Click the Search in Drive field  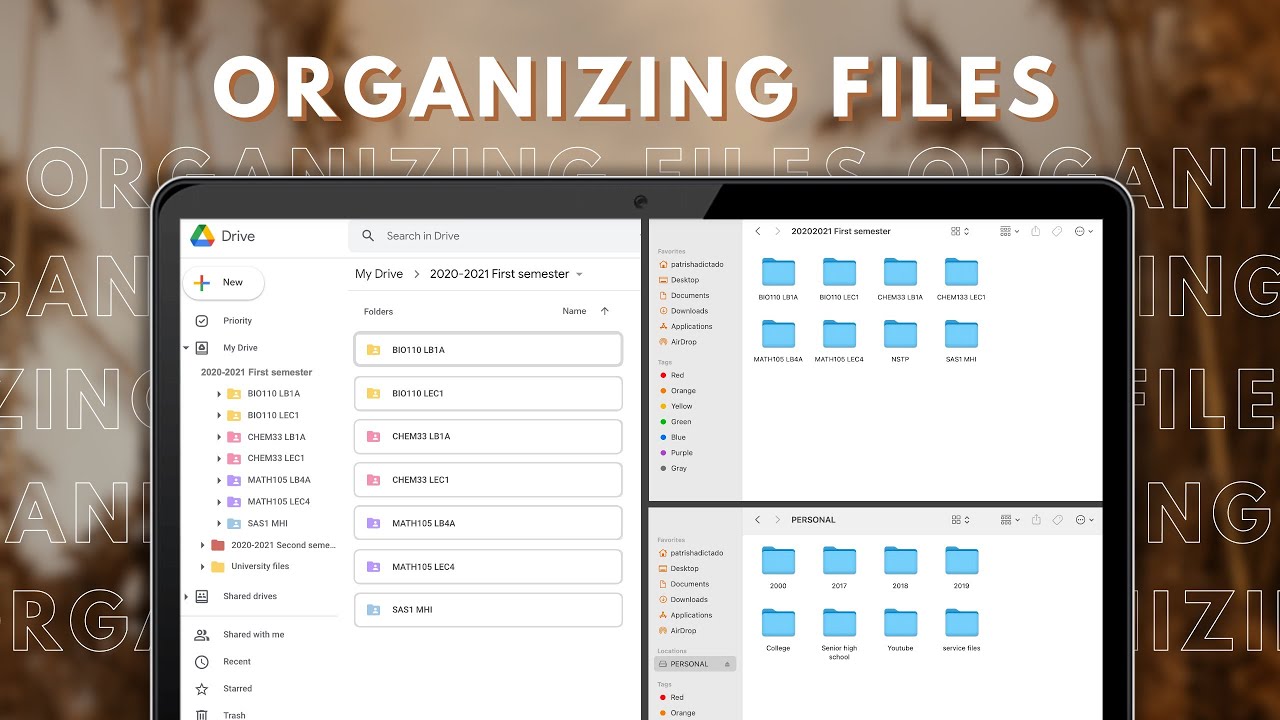[x=494, y=236]
